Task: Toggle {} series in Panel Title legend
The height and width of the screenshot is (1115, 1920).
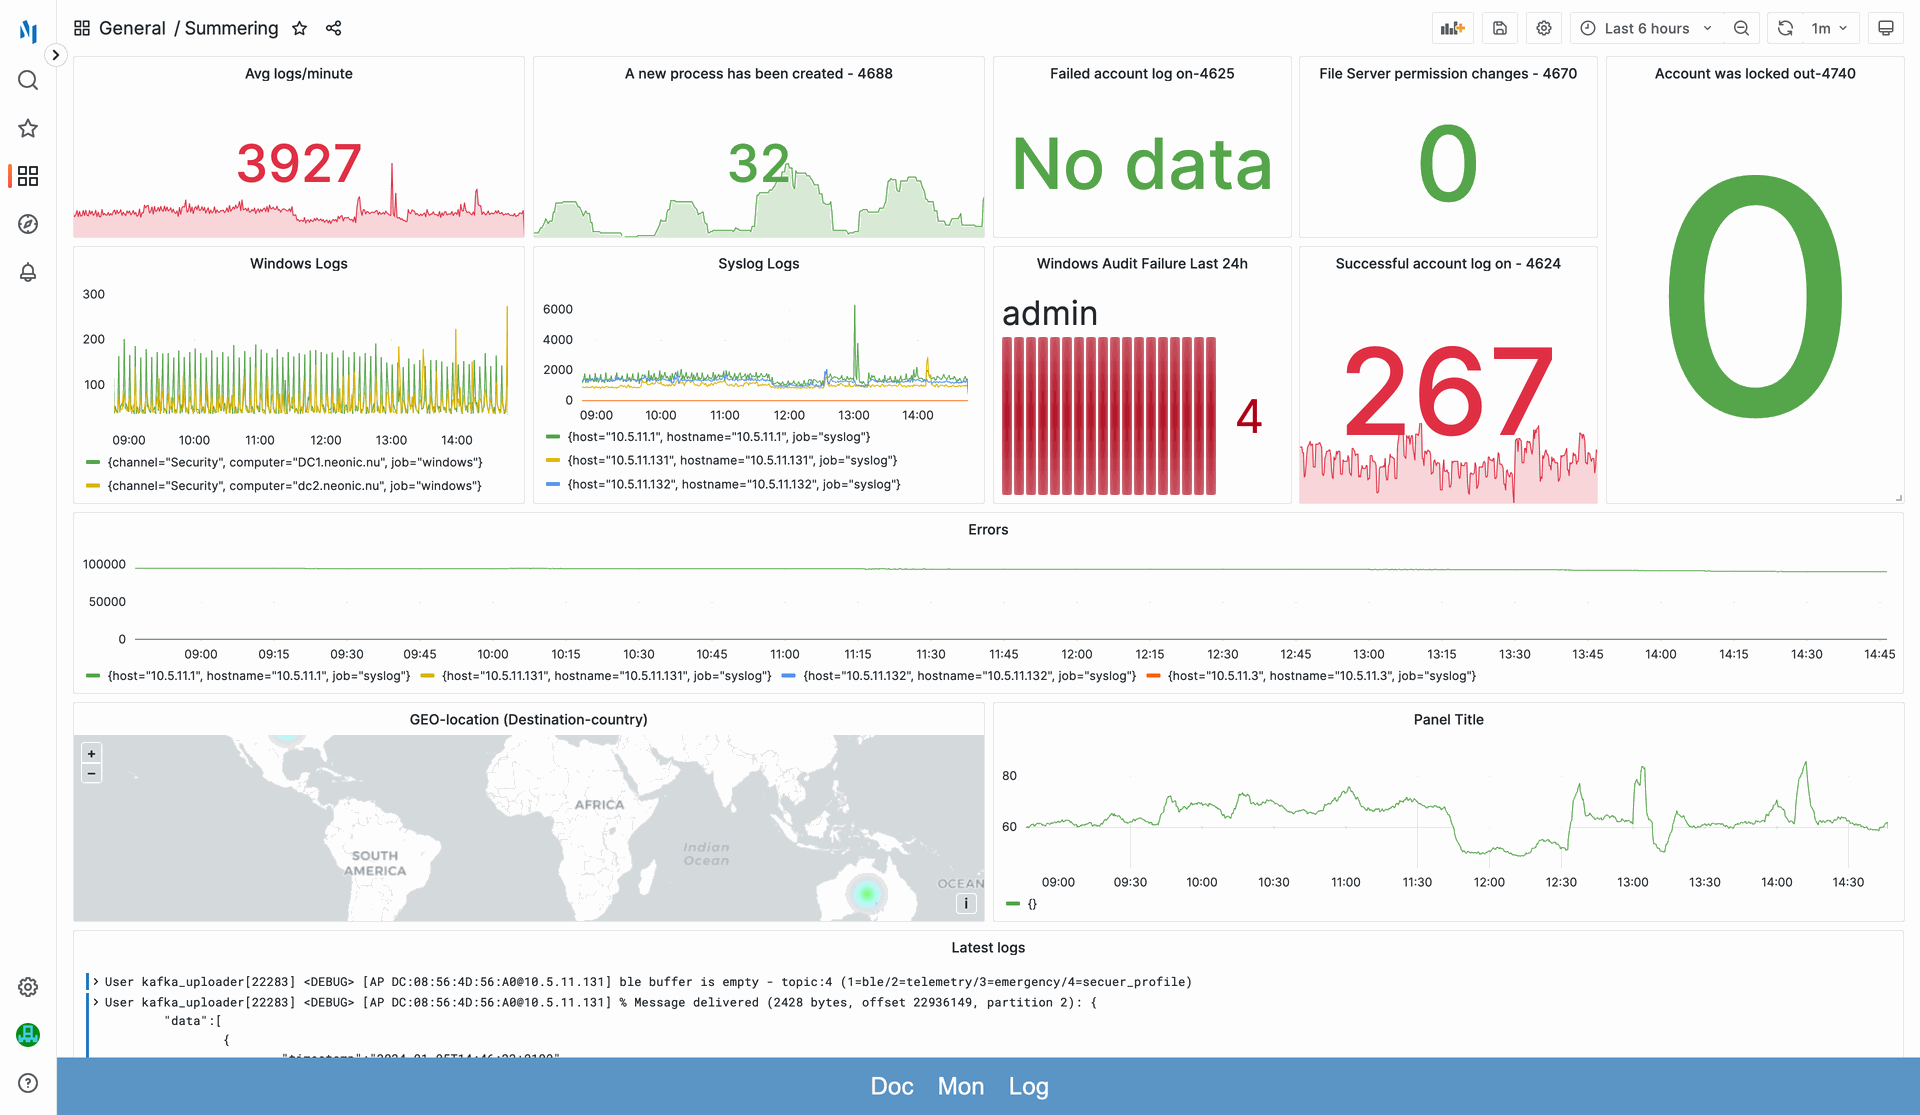Action: click(x=1032, y=904)
